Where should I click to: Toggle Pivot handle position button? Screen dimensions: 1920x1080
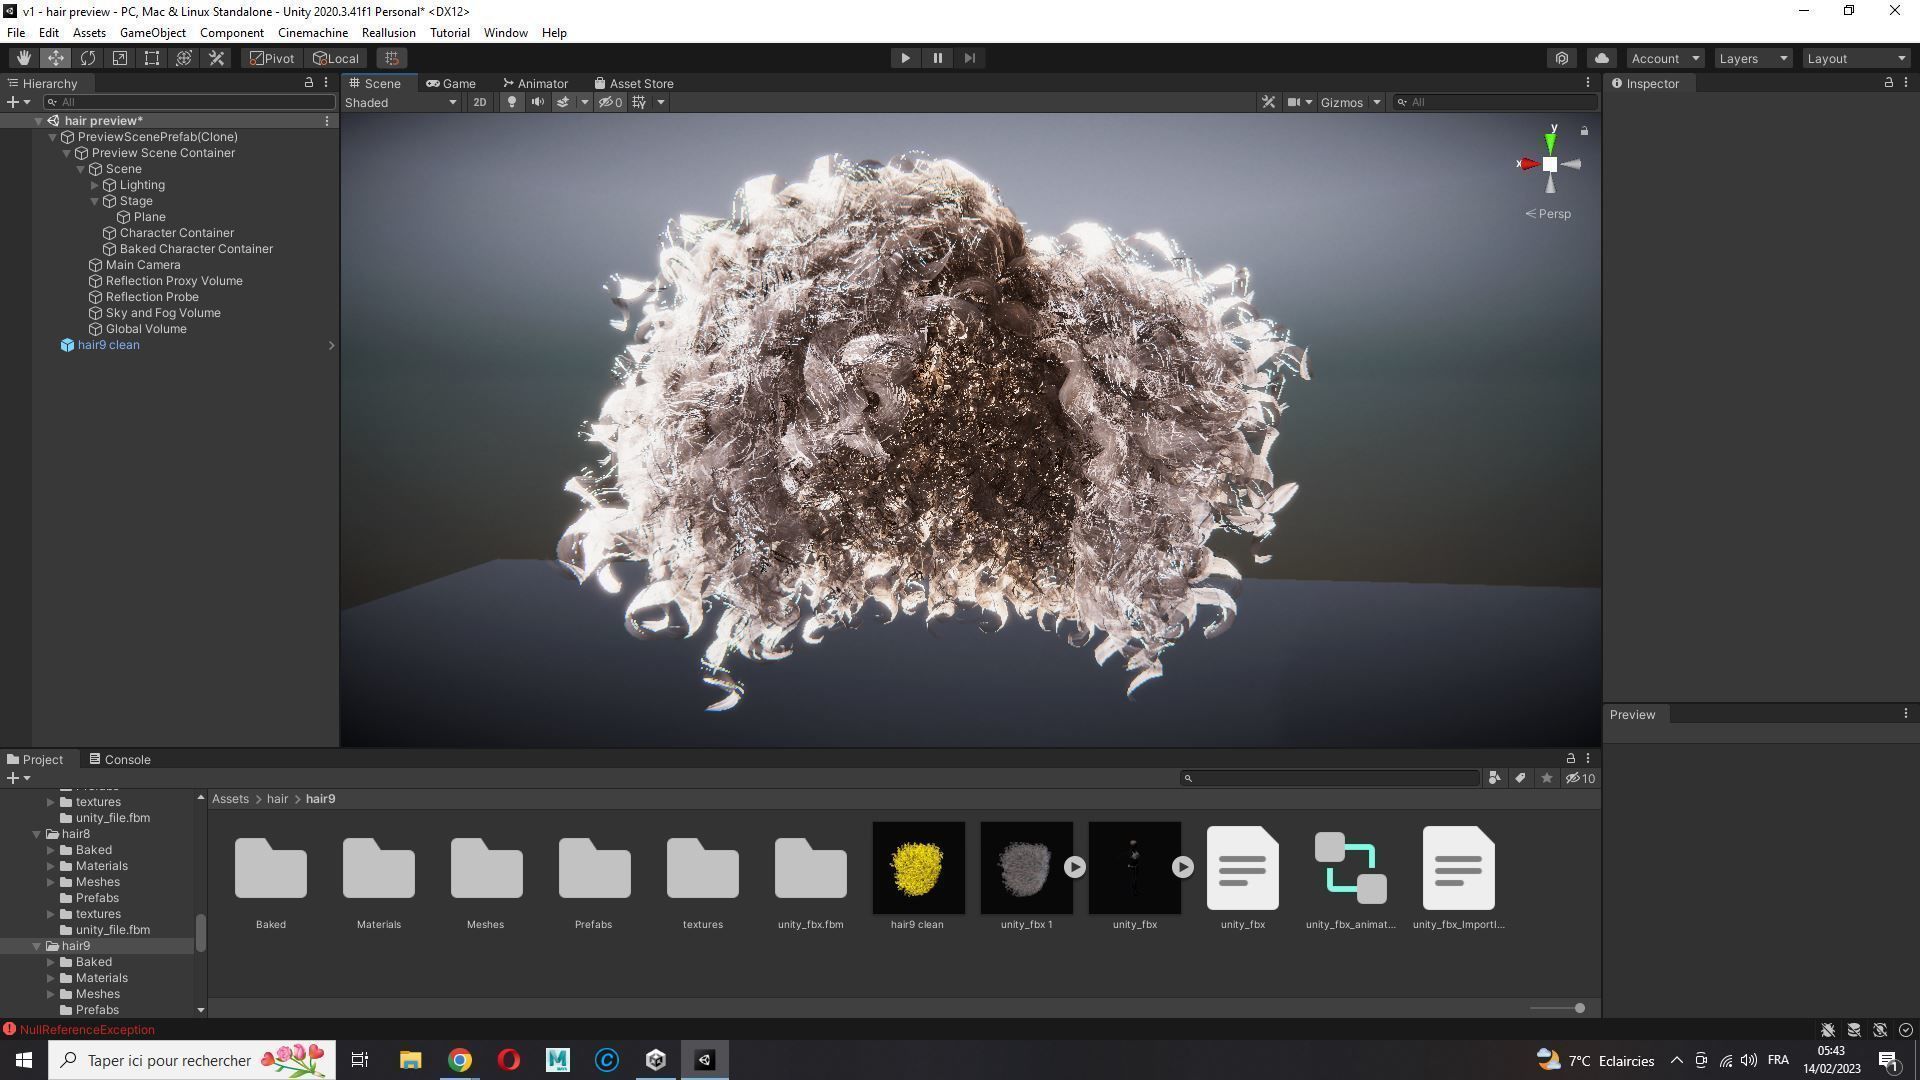click(271, 58)
